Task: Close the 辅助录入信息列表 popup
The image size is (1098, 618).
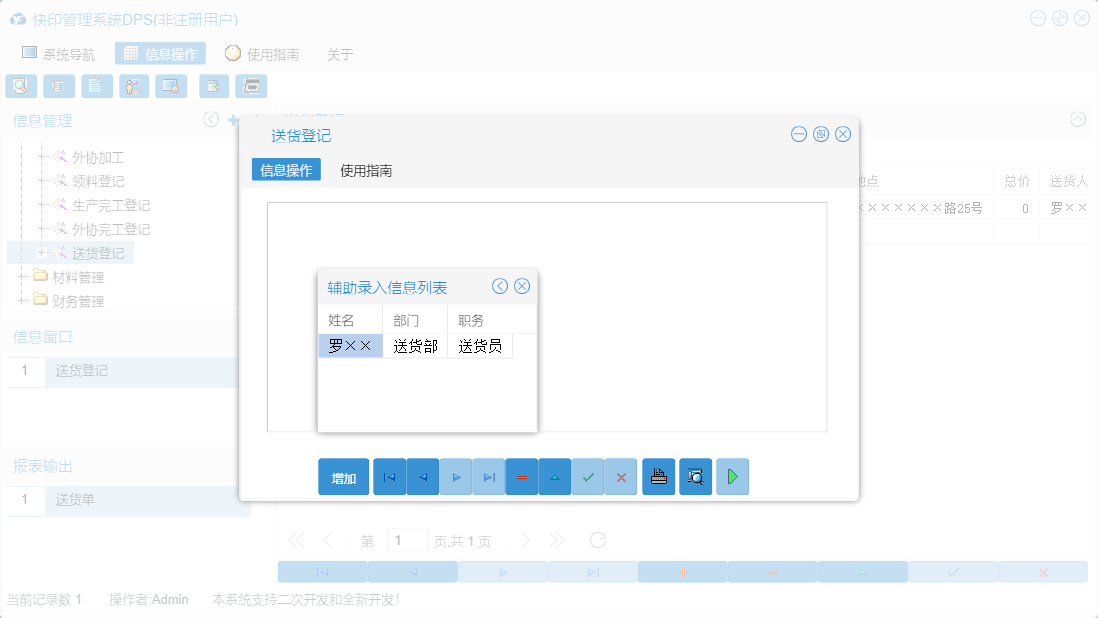Action: pyautogui.click(x=522, y=286)
